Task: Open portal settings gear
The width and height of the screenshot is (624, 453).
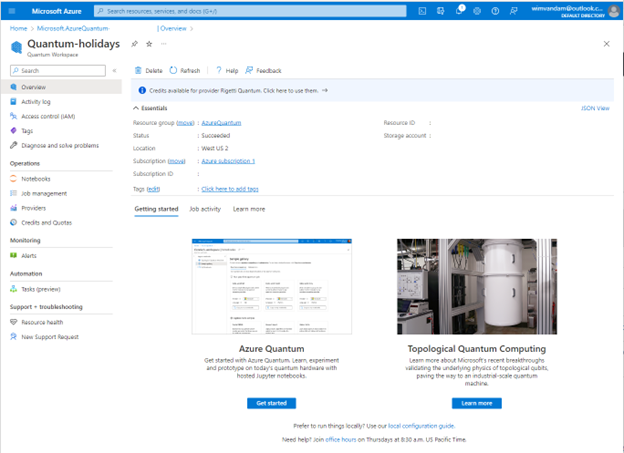Action: point(479,11)
